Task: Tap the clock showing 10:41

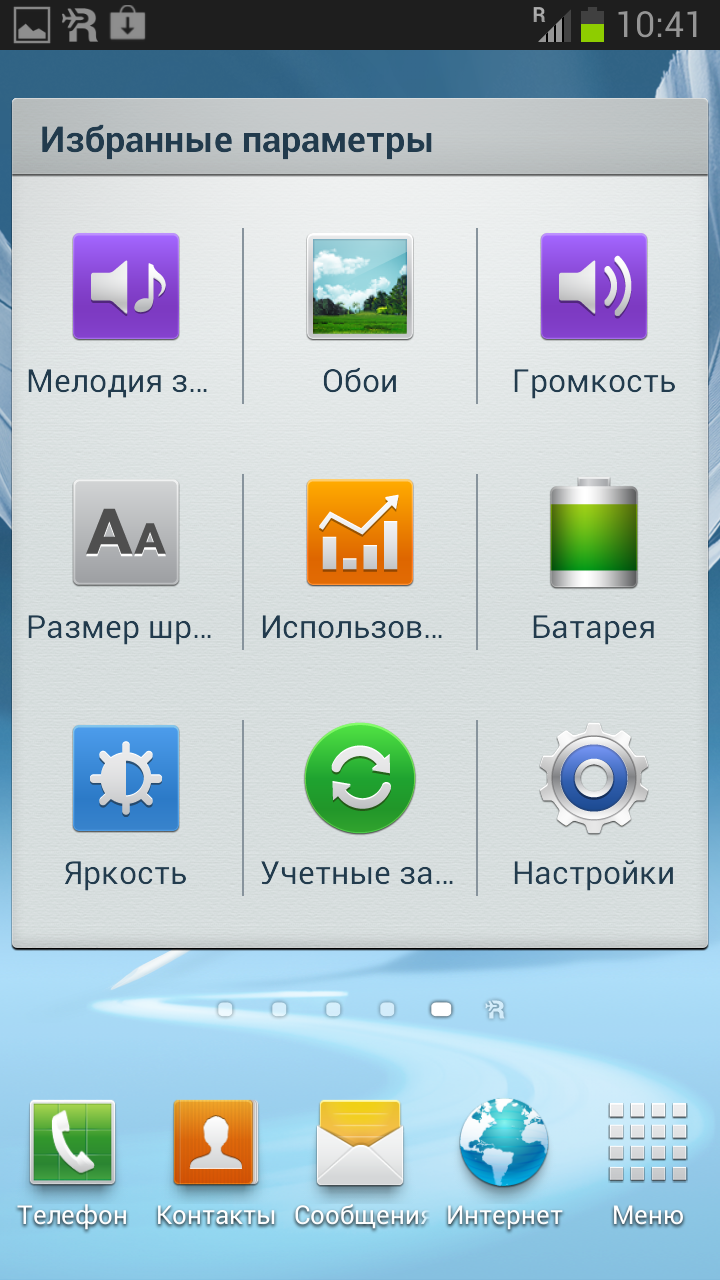Action: [x=658, y=24]
